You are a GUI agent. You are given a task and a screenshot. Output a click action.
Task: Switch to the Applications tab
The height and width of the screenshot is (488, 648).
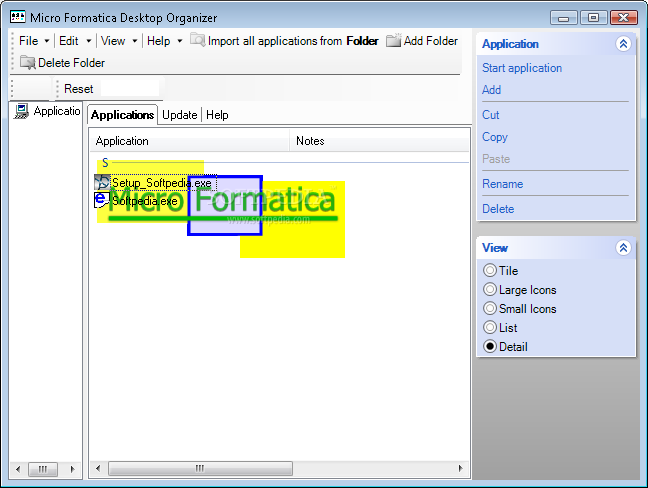tap(122, 115)
